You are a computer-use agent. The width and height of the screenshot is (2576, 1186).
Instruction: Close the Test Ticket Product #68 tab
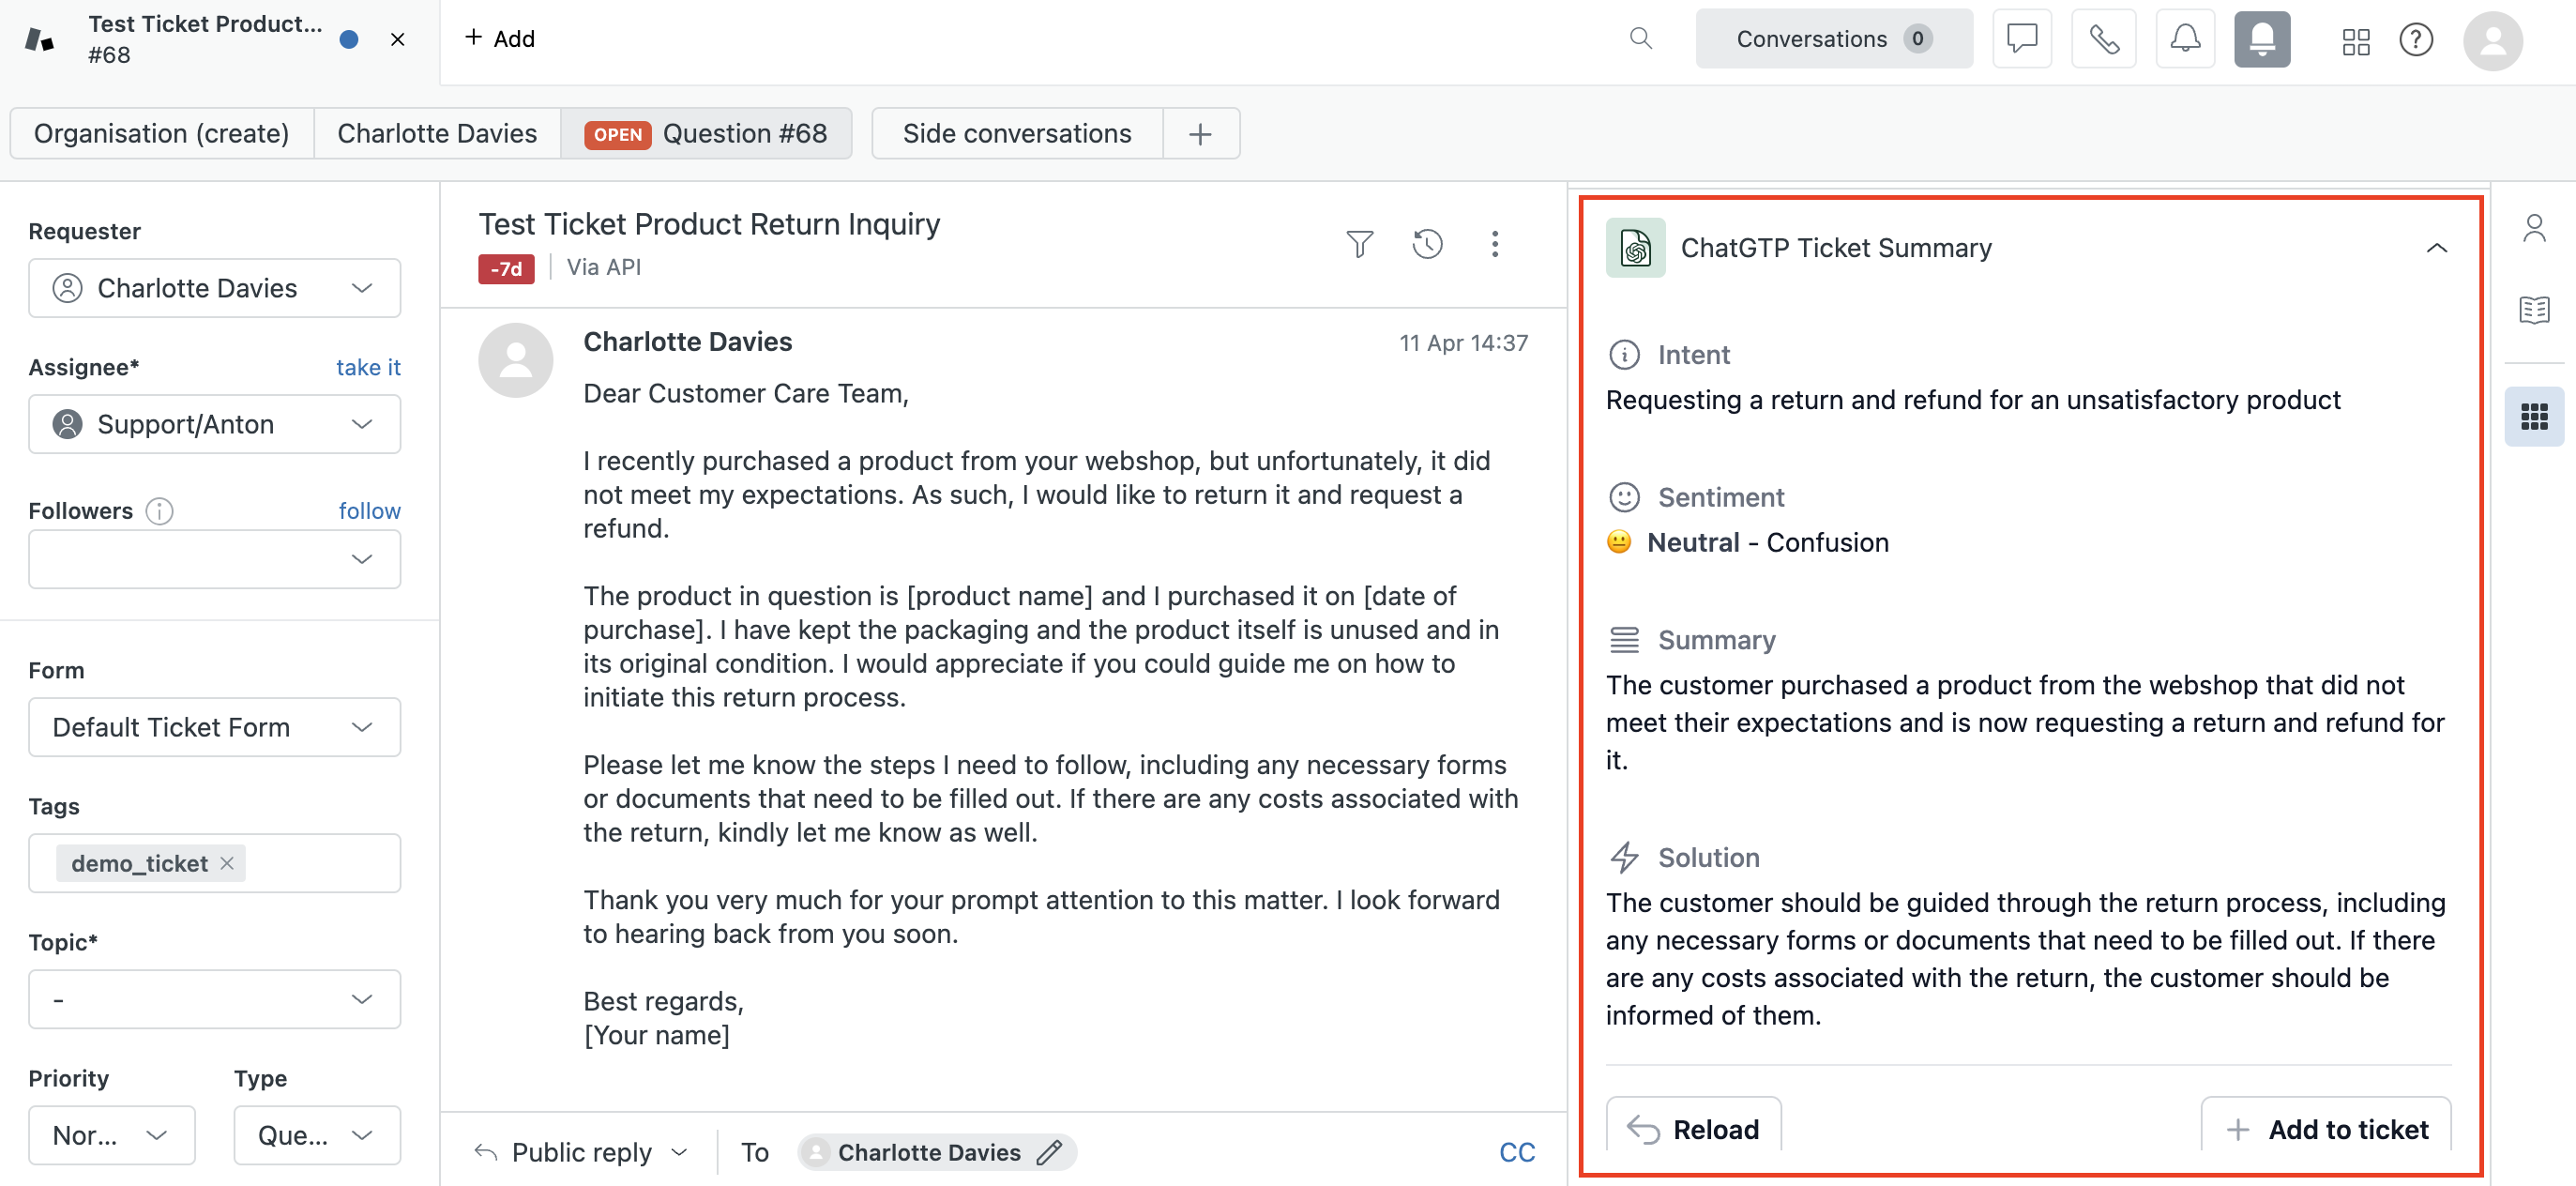coord(397,39)
